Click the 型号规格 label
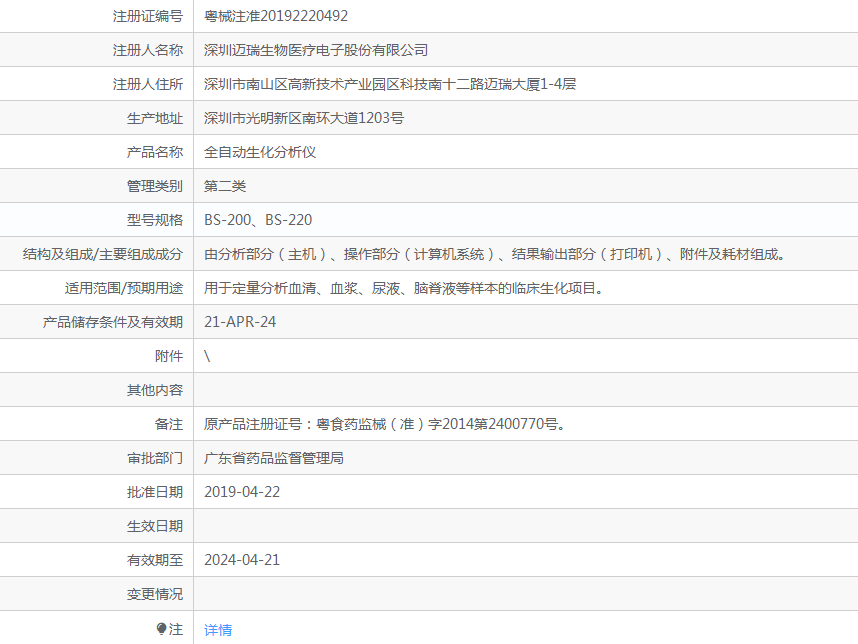858x644 pixels. pos(155,220)
